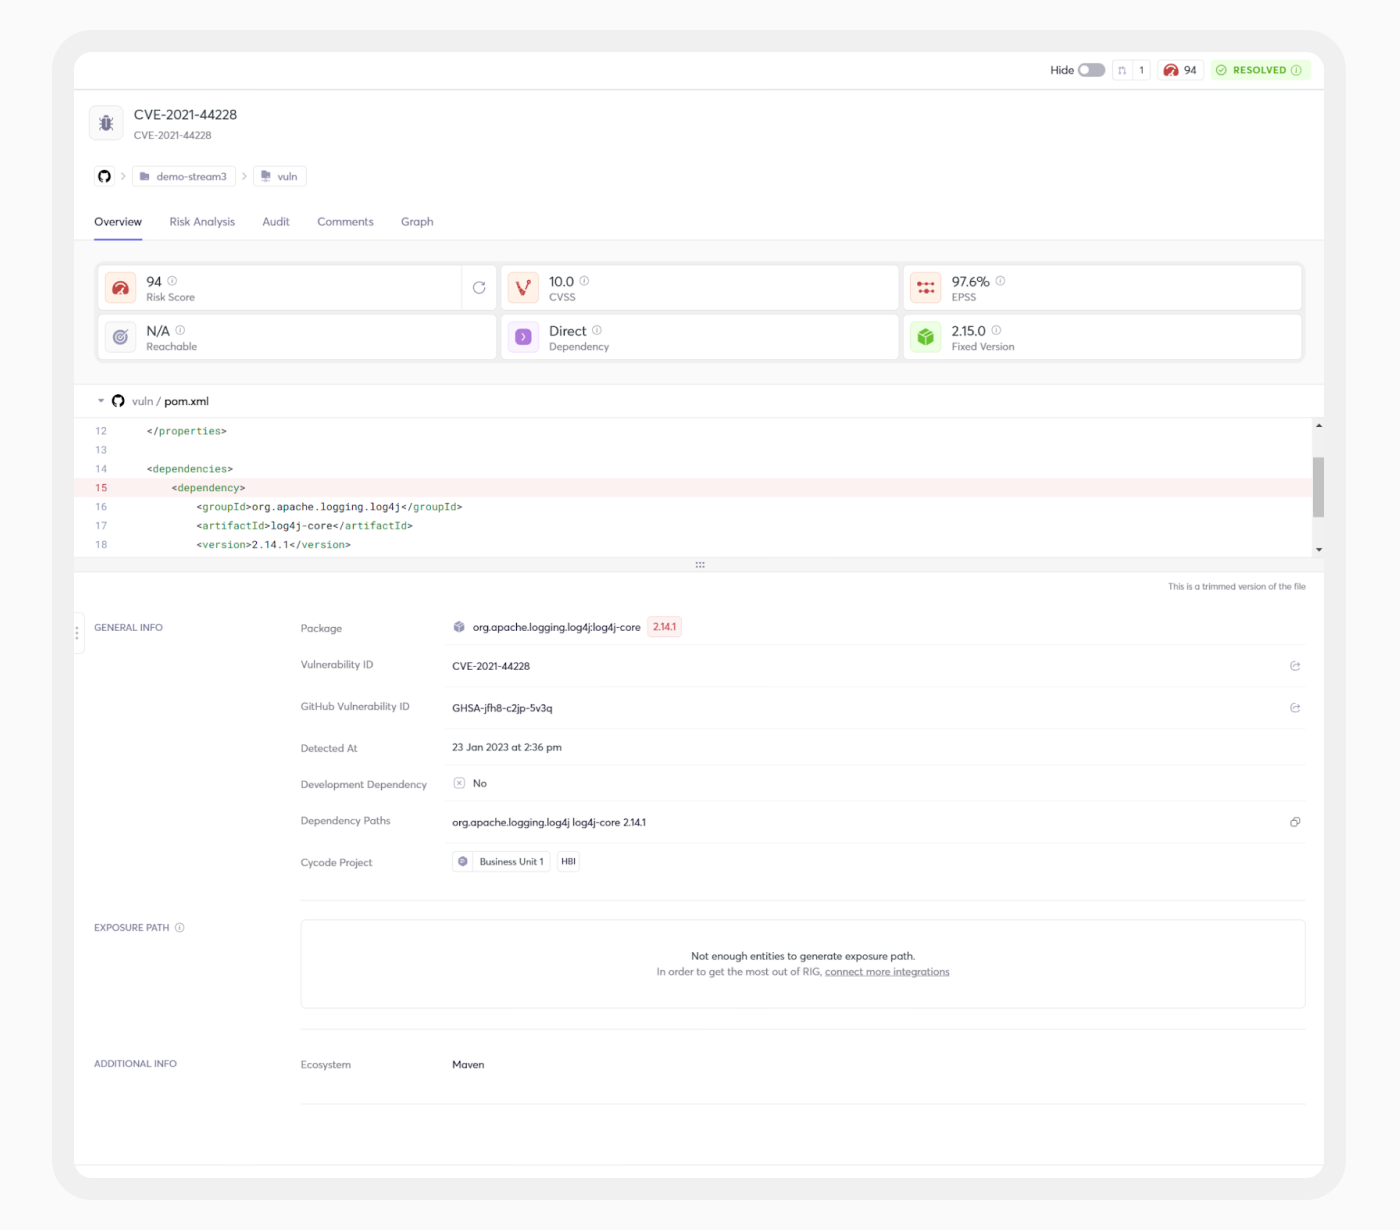This screenshot has height=1230, width=1400.
Task: Copy the Dependency Paths using the copy icon
Action: (x=1295, y=821)
